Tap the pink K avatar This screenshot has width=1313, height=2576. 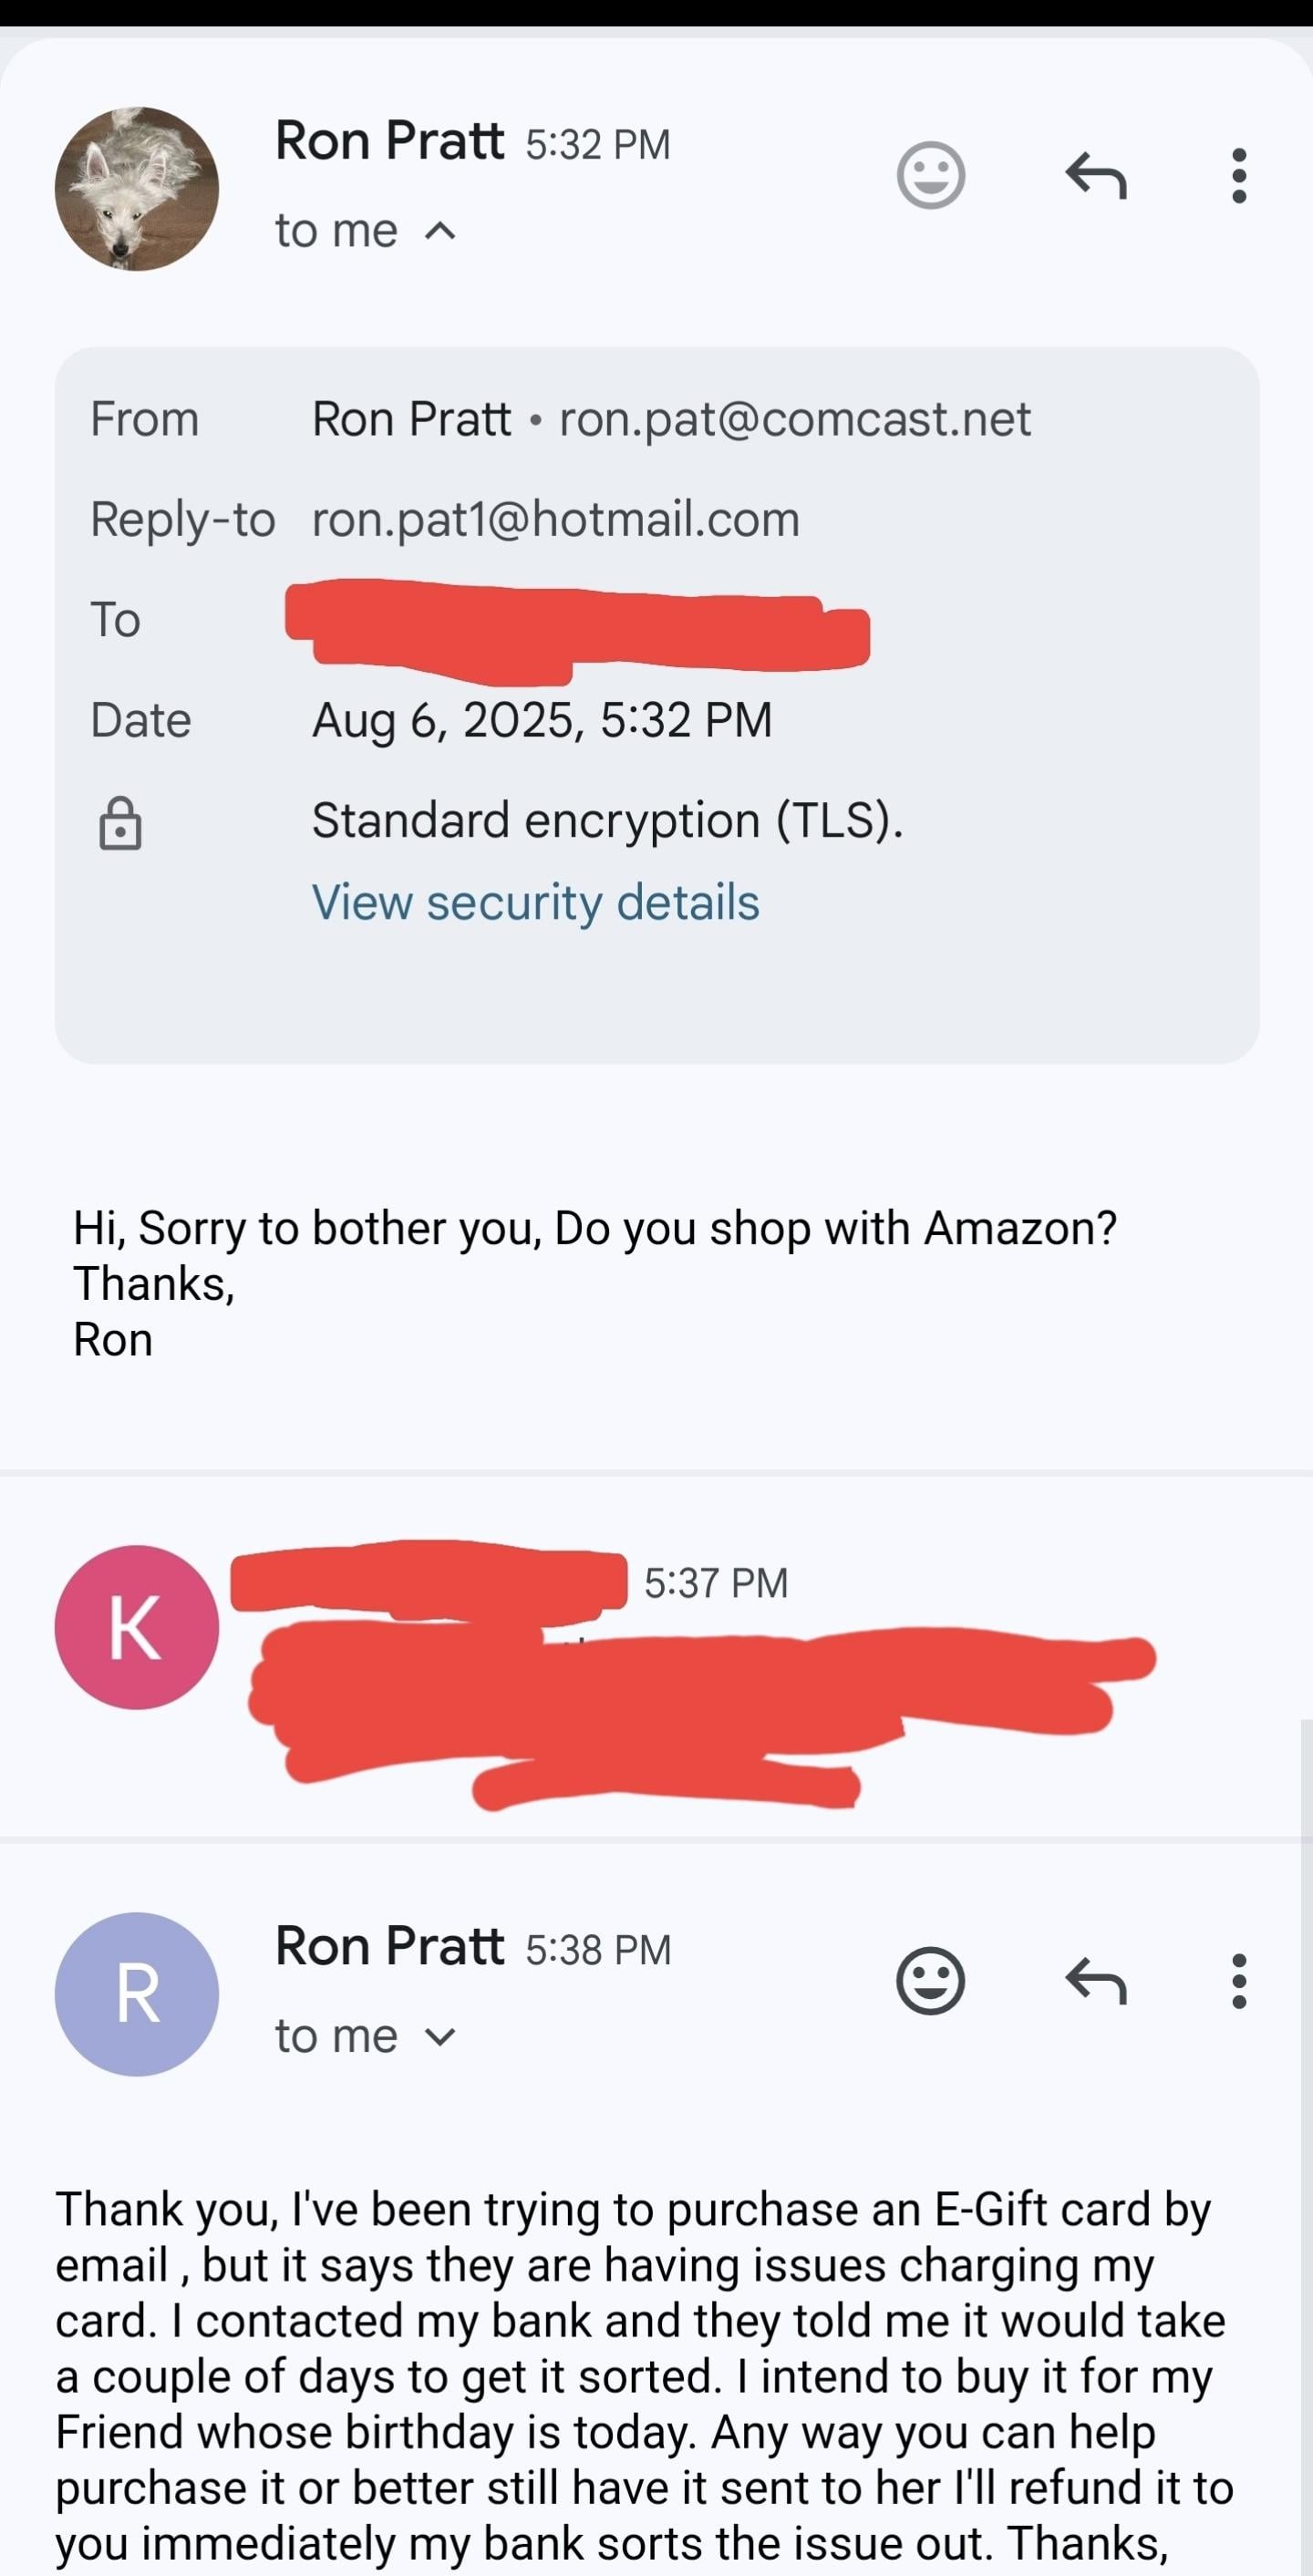137,1627
